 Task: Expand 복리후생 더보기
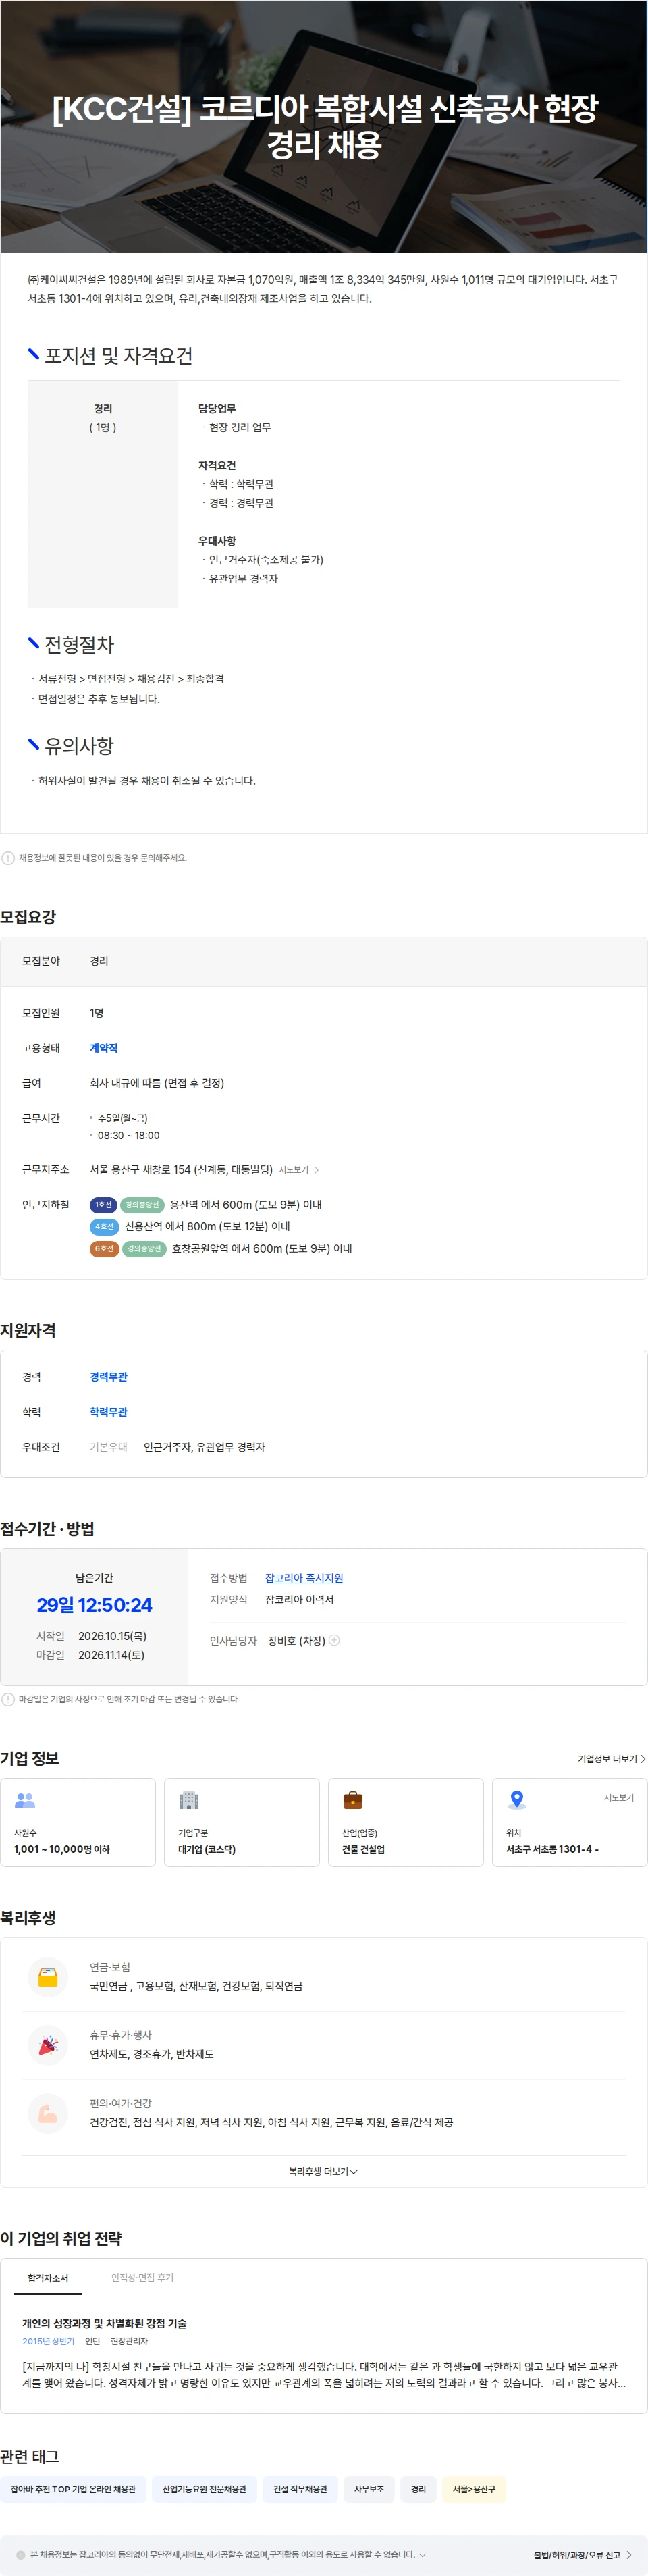coord(323,2171)
